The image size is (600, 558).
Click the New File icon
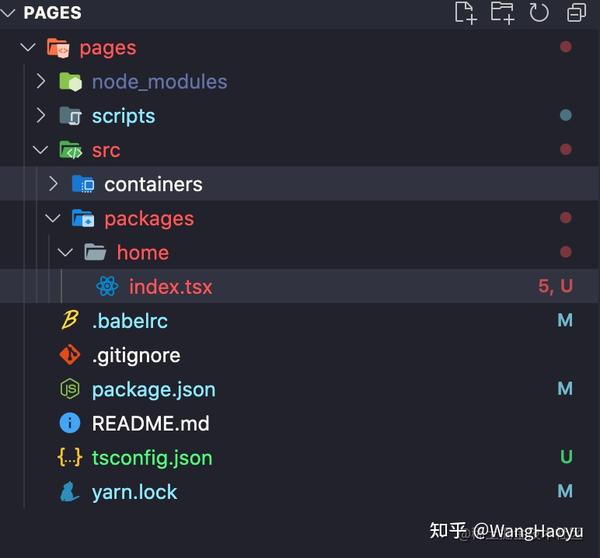pos(466,13)
